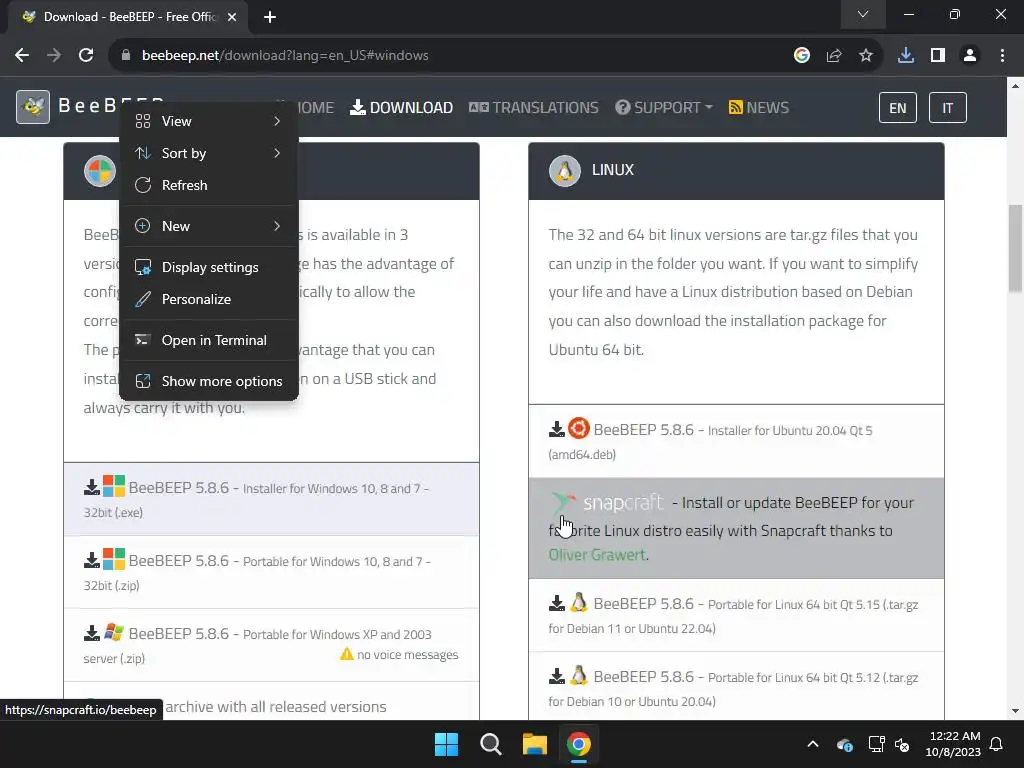Click the Chrome downloads icon in toolbar
Image resolution: width=1024 pixels, height=768 pixels.
click(905, 56)
